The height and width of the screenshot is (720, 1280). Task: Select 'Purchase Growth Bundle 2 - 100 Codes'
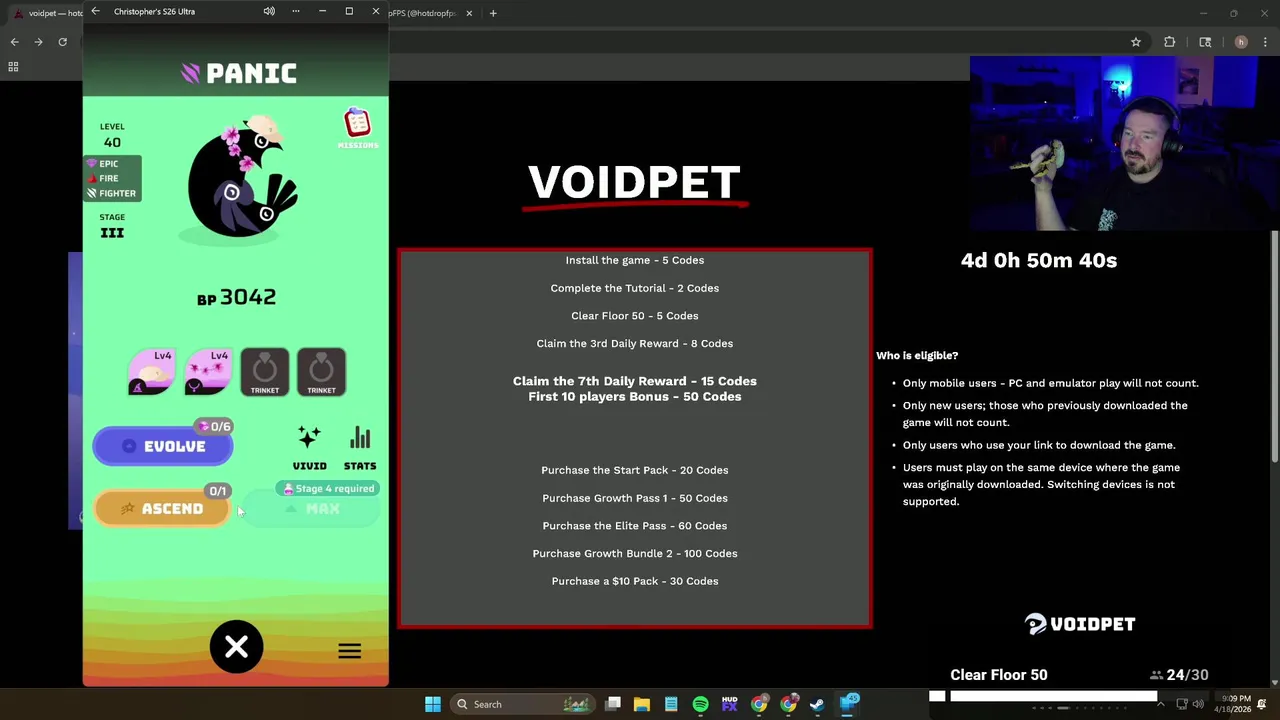635,553
